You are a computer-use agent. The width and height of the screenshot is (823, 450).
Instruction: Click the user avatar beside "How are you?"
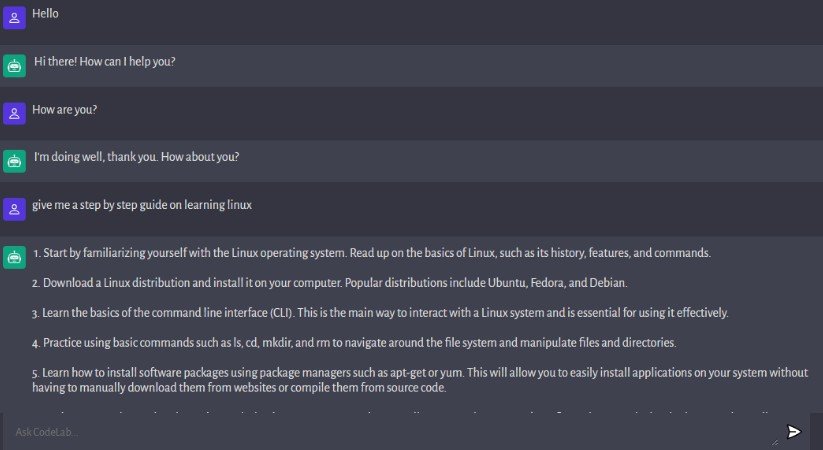point(14,113)
